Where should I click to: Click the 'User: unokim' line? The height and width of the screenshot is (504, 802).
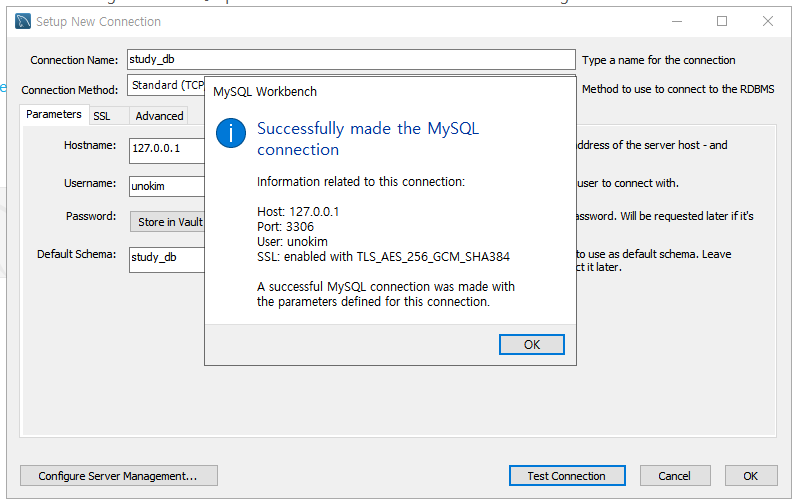tap(292, 242)
